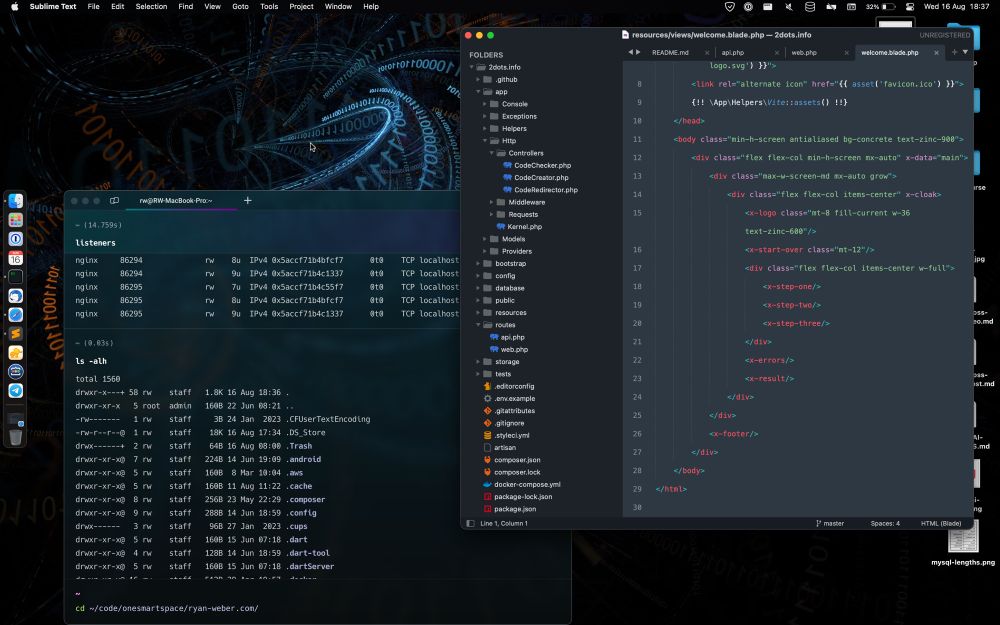This screenshot has width=1000, height=625.
Task: Open the Selection menu
Action: [151, 6]
